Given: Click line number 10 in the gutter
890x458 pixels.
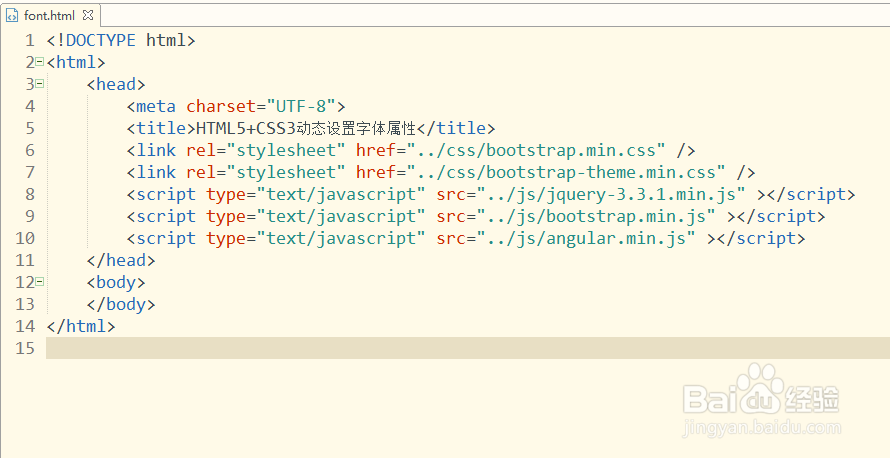Looking at the screenshot, I should coord(25,238).
